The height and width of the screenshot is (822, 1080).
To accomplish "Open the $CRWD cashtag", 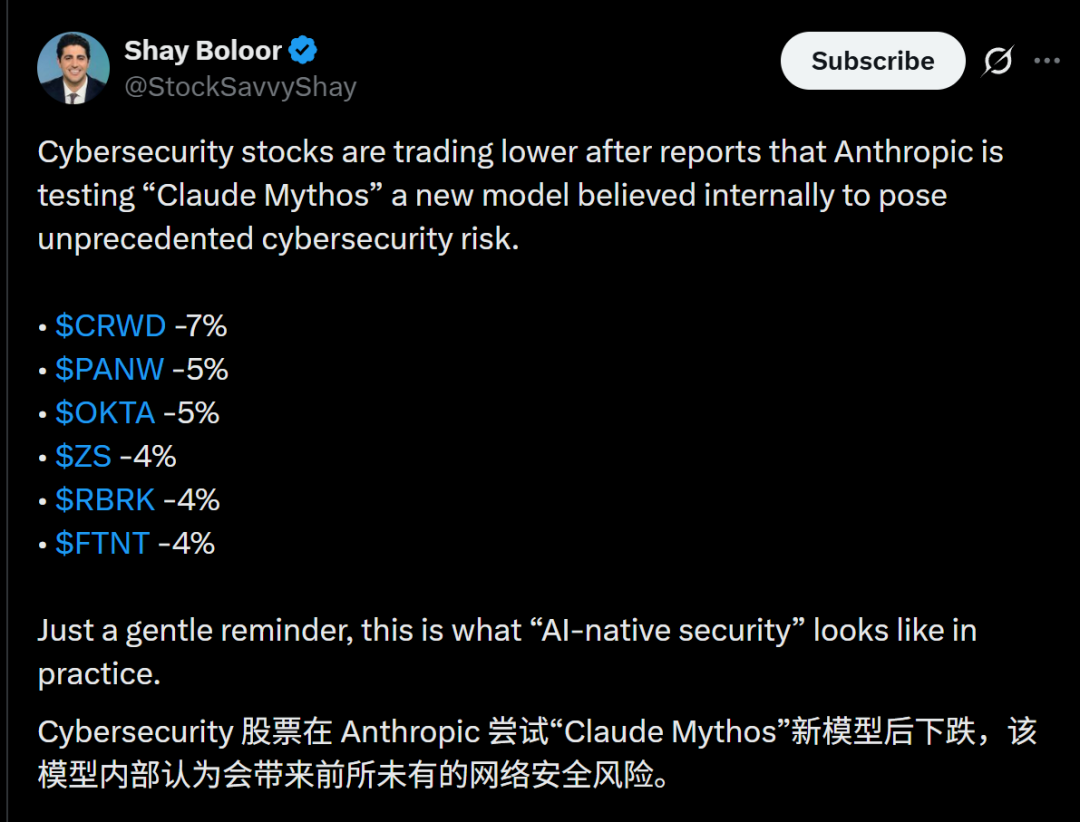I will (110, 326).
